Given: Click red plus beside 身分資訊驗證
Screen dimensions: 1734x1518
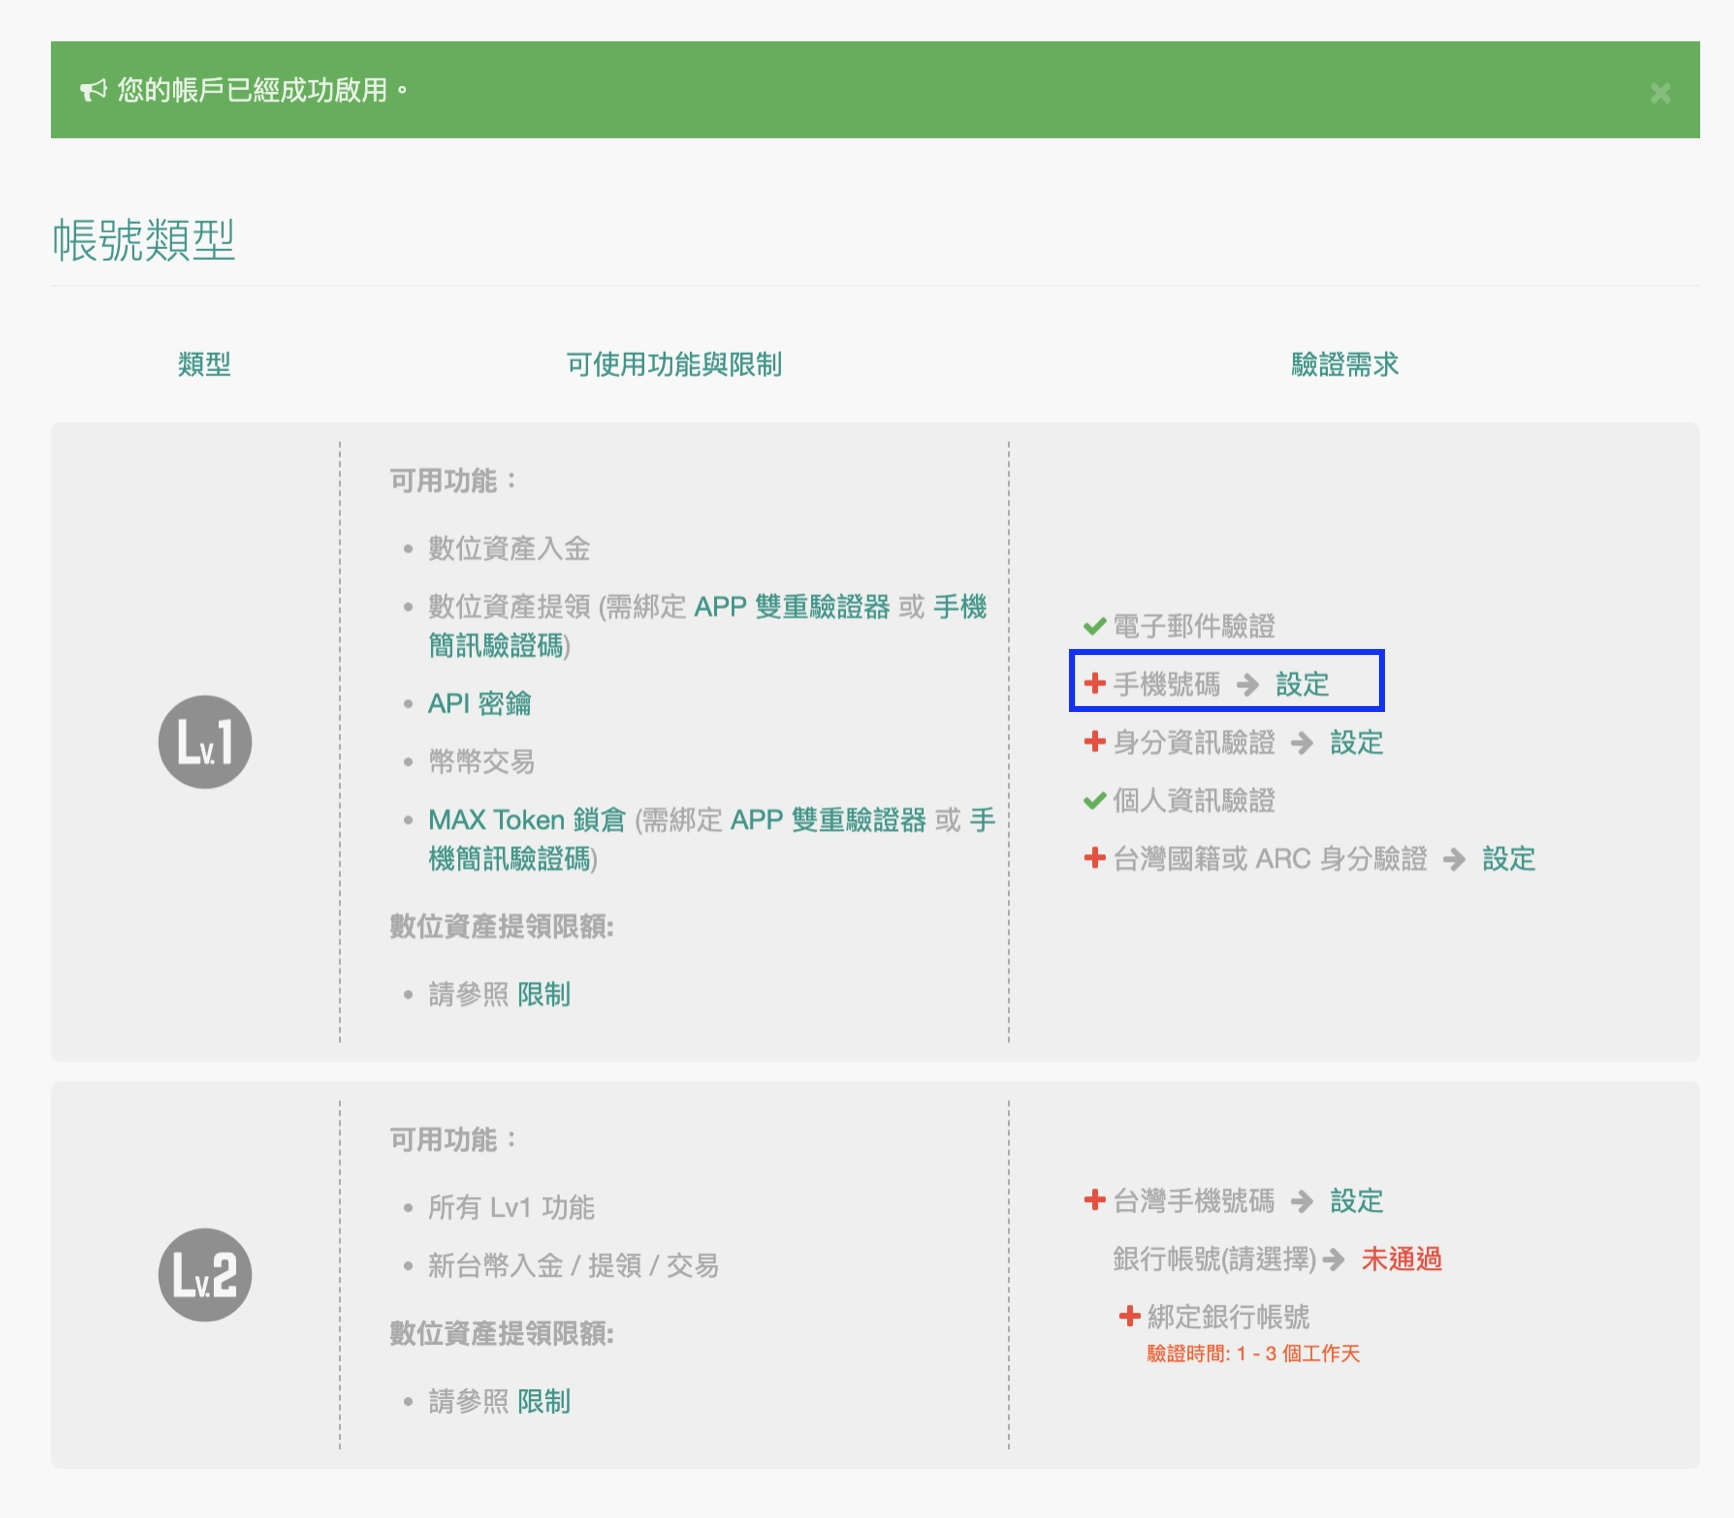Looking at the screenshot, I should tap(1094, 742).
